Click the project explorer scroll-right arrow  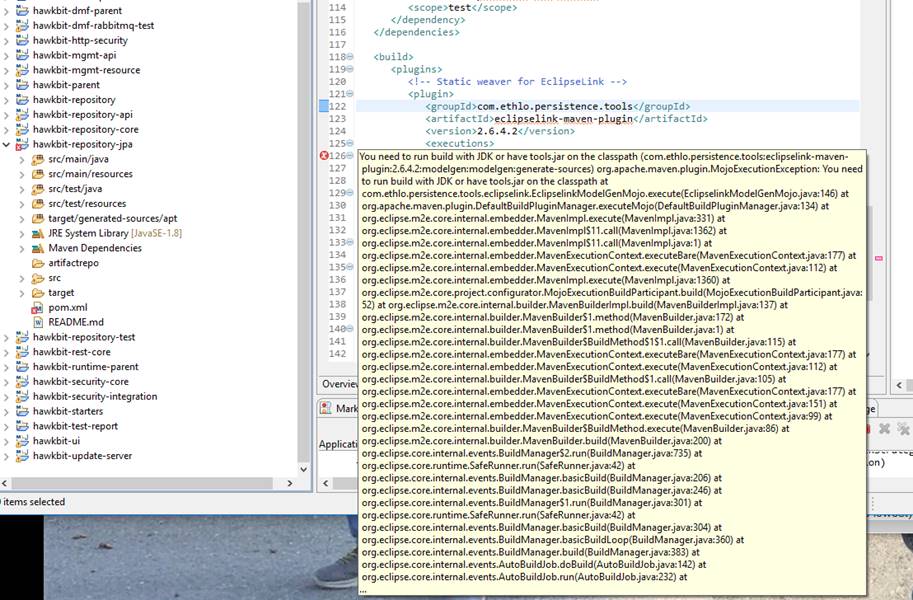(x=290, y=483)
